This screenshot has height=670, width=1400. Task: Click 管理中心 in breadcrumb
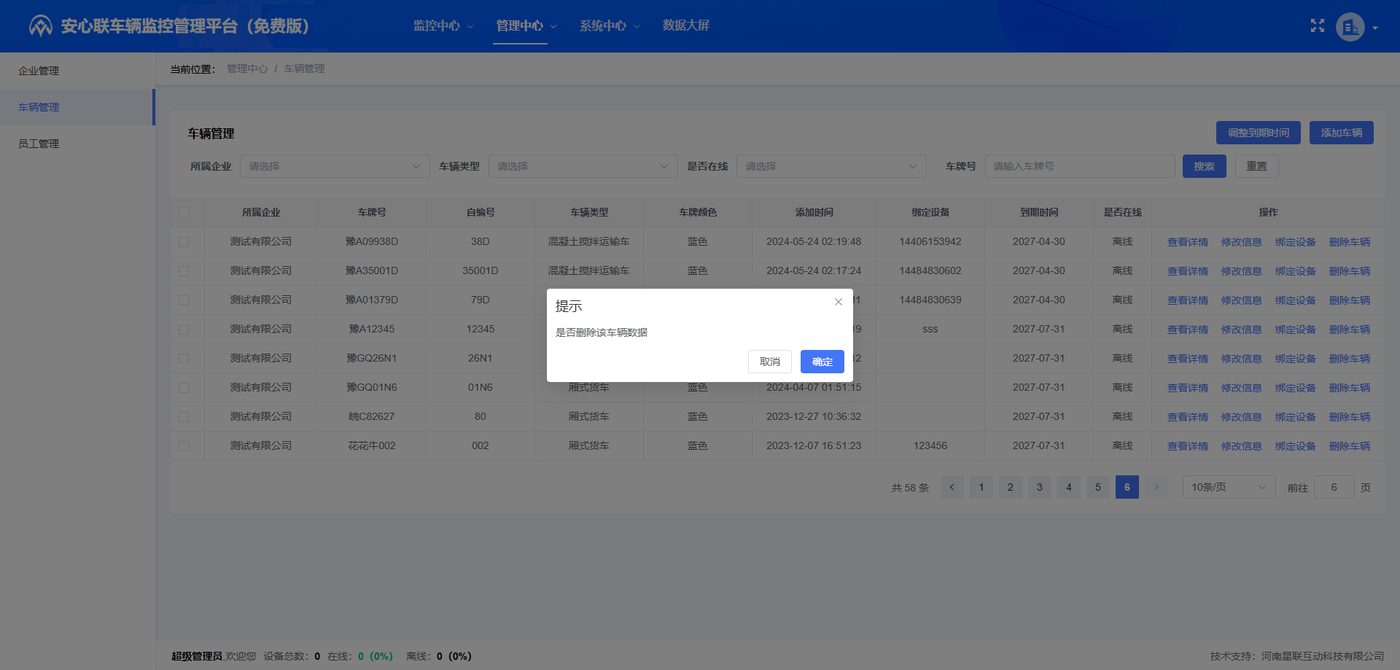coord(247,69)
